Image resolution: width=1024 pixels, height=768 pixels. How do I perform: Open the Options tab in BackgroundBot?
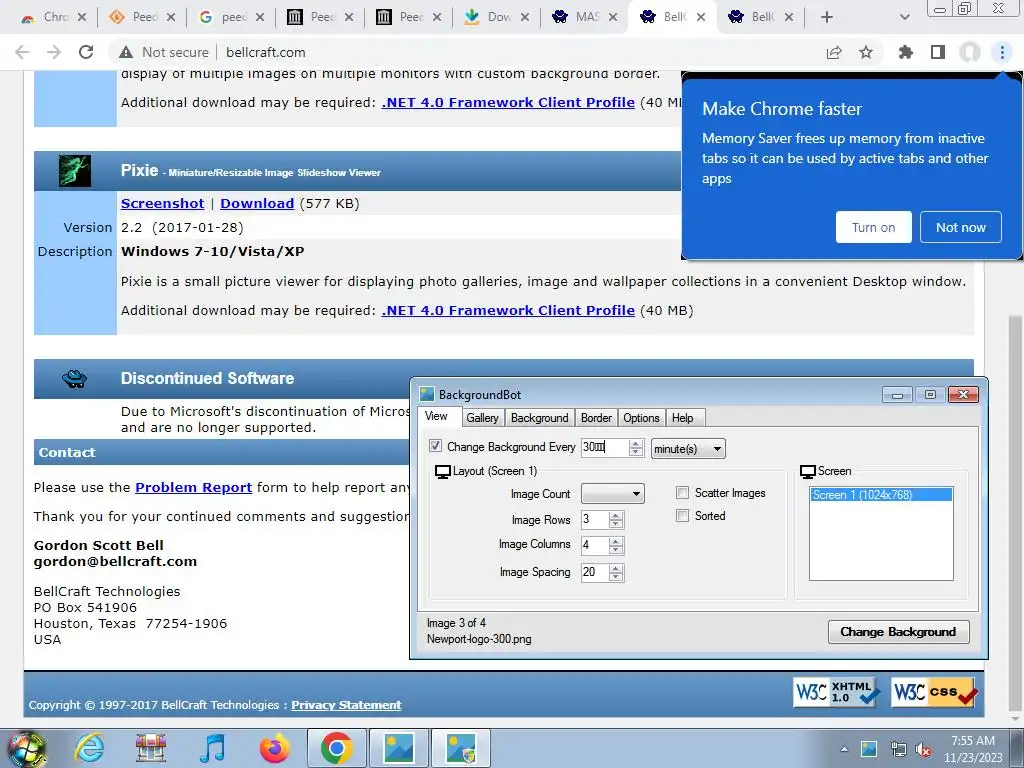click(x=641, y=418)
